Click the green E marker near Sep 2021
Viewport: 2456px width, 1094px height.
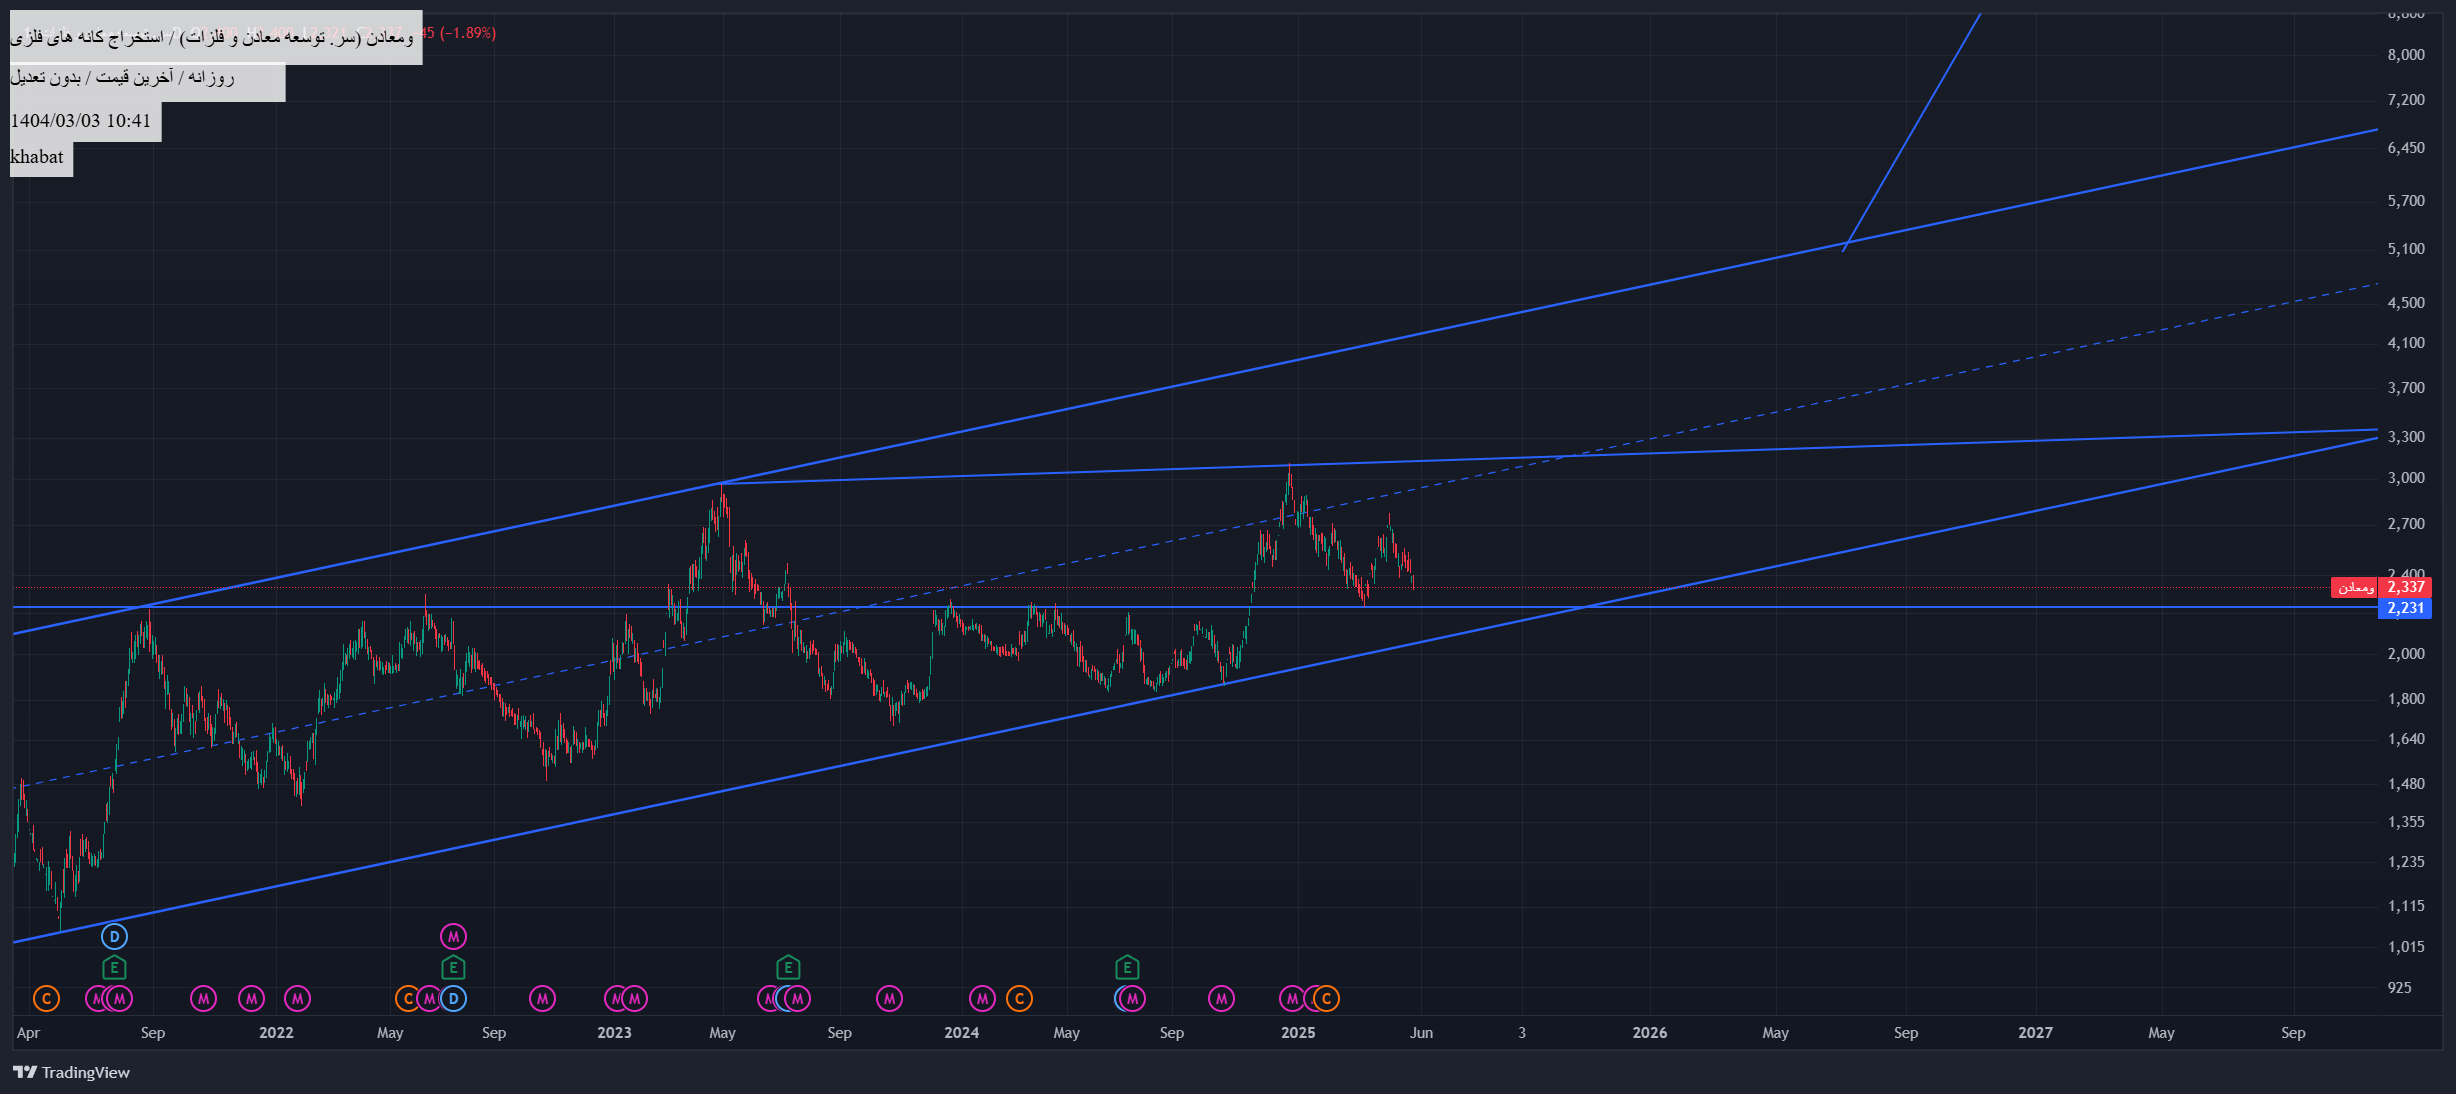(x=114, y=968)
